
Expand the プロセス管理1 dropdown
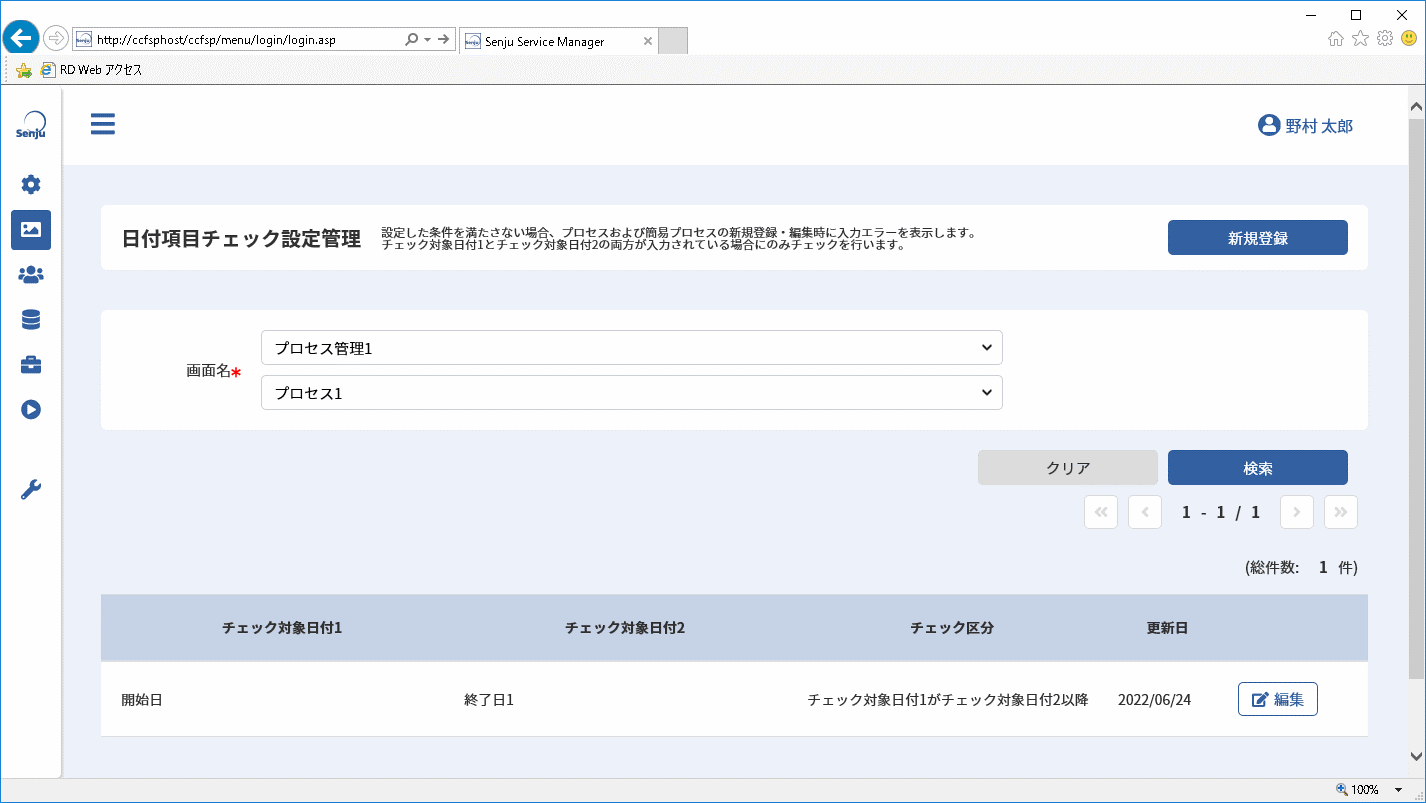tap(631, 348)
